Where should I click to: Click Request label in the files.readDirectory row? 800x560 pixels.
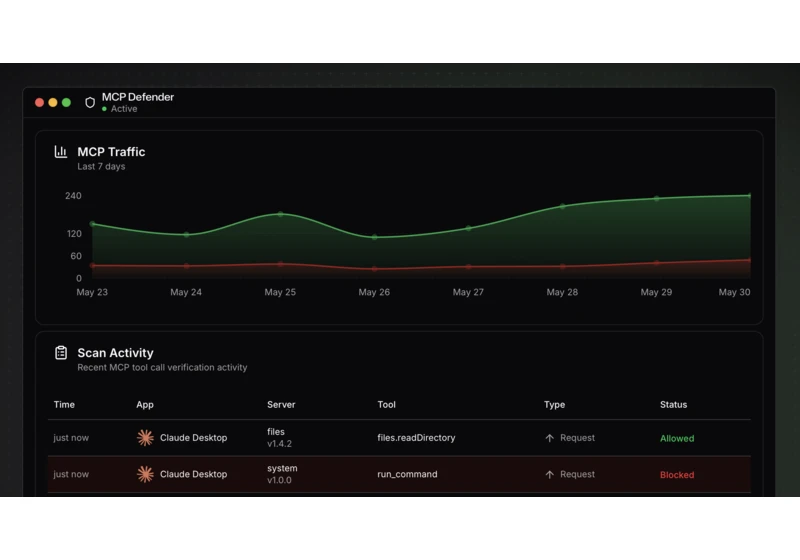578,438
